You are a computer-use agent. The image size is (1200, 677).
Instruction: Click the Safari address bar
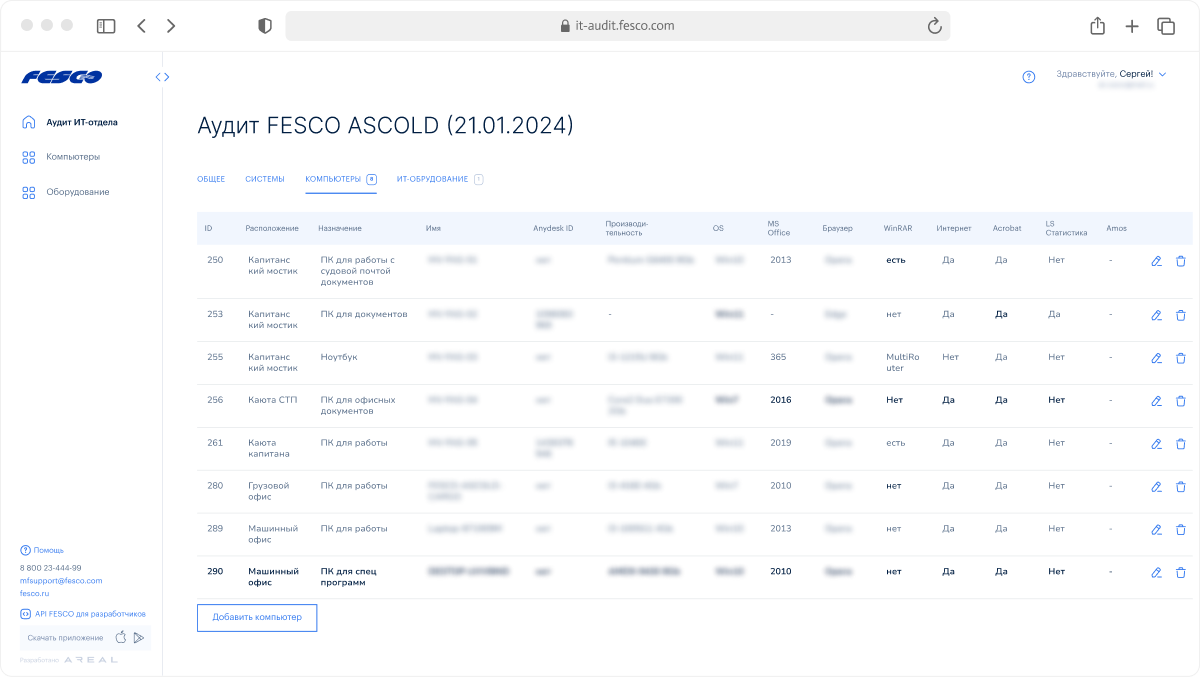click(617, 26)
